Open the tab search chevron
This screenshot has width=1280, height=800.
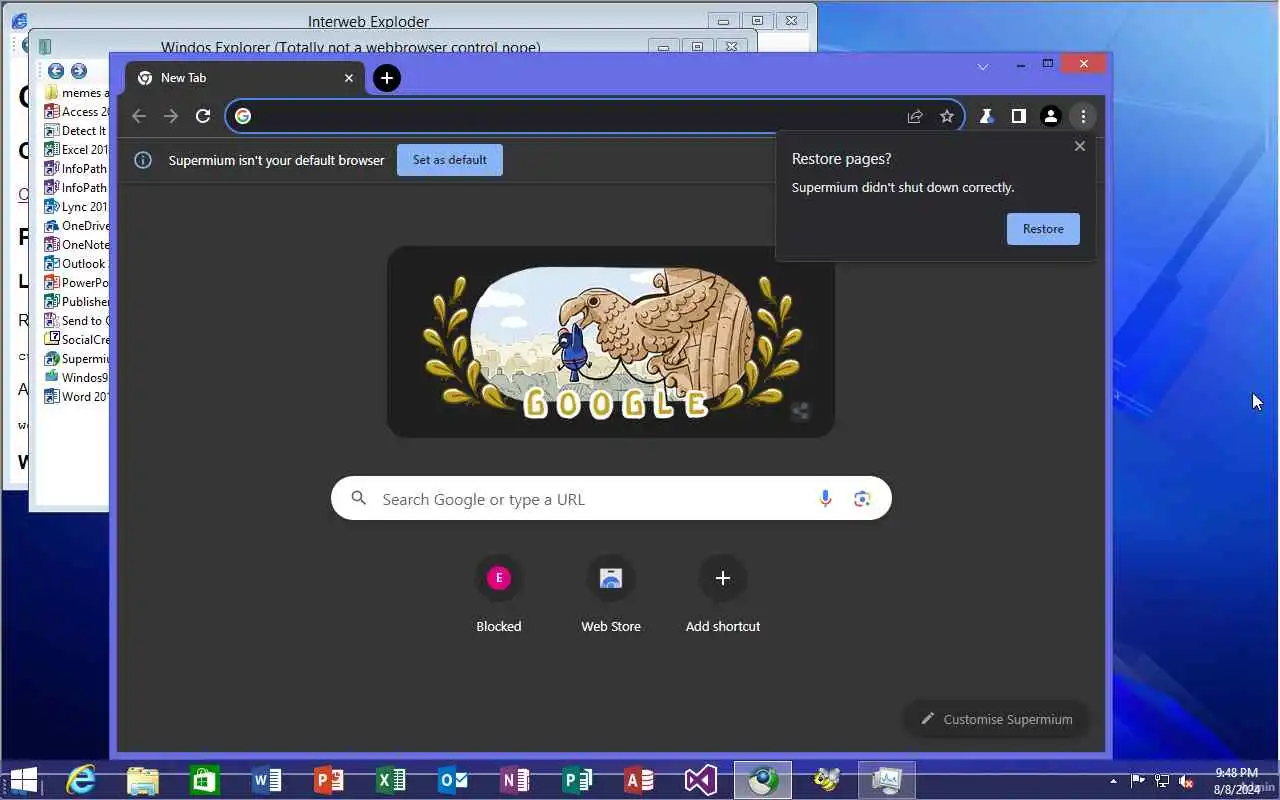(x=983, y=66)
